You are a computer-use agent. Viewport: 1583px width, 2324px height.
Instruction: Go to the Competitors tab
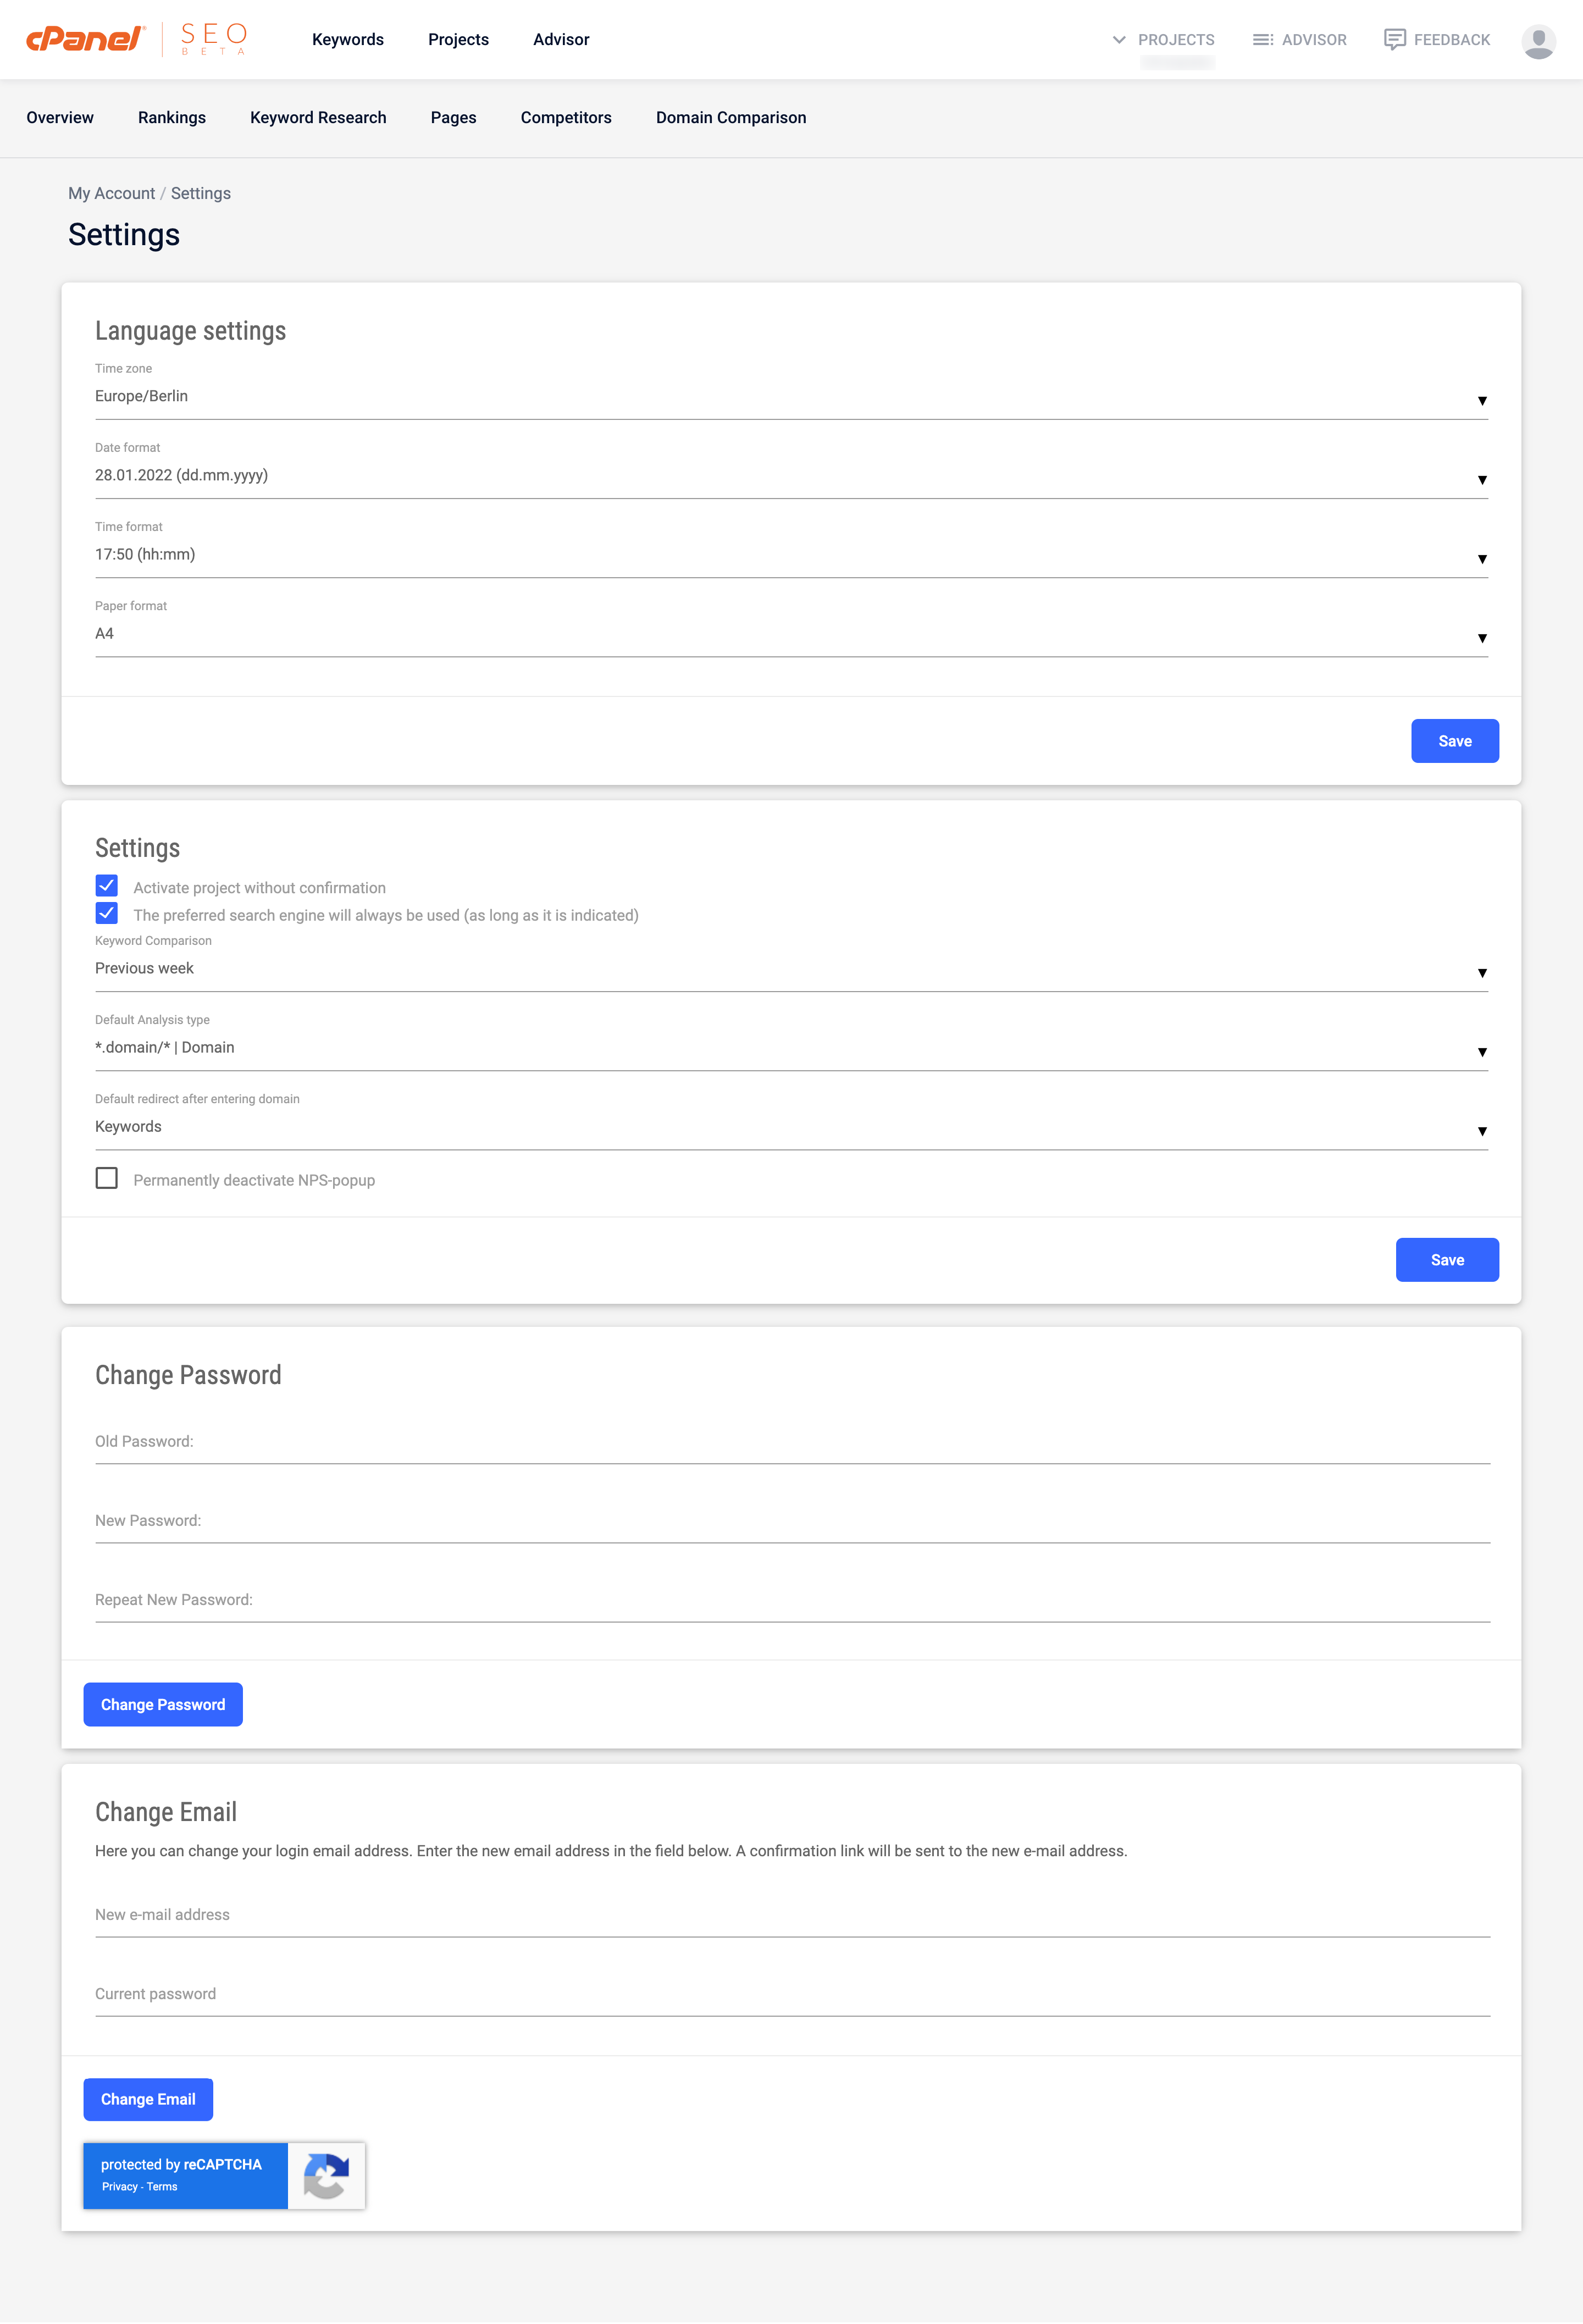566,118
